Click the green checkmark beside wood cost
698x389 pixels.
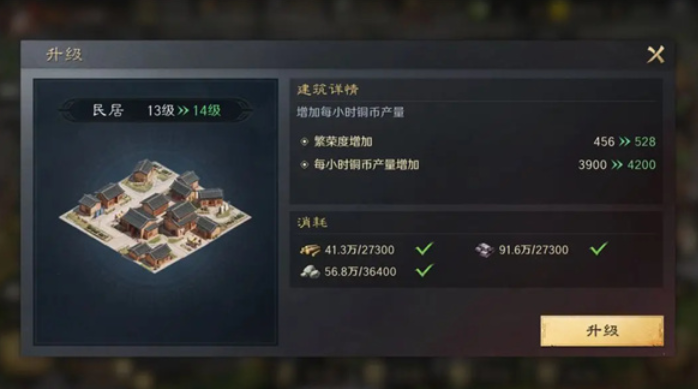point(424,248)
